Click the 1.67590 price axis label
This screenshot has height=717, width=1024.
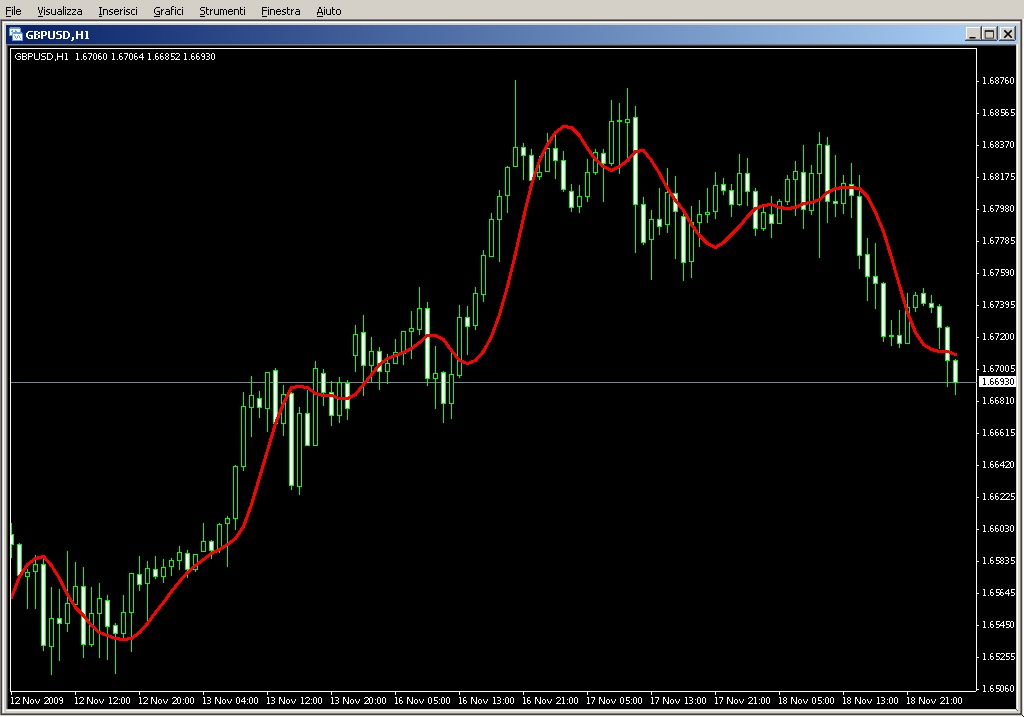coord(999,272)
